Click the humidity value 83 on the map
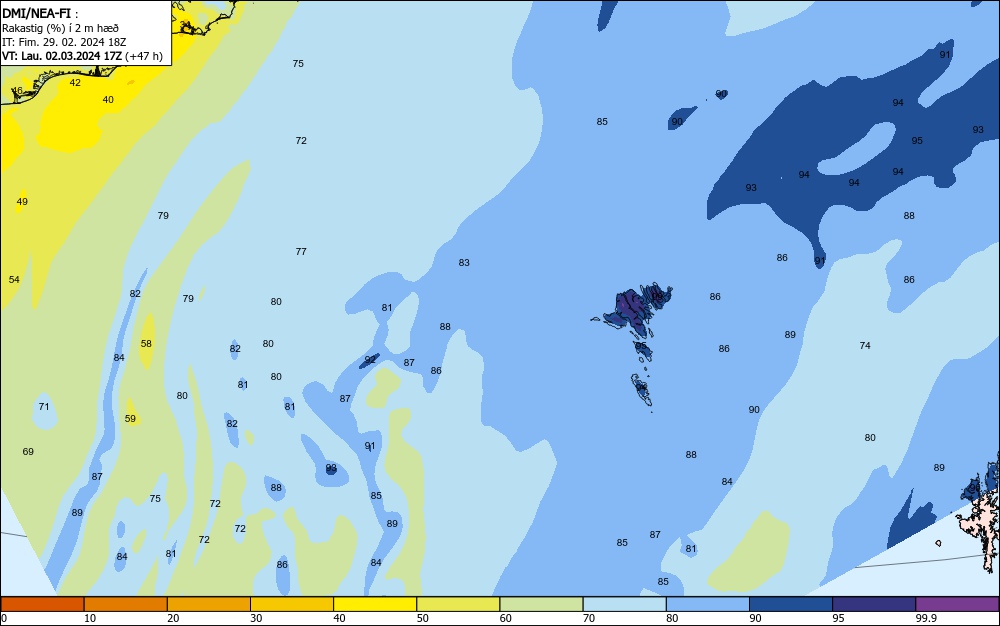Image resolution: width=1000 pixels, height=626 pixels. tap(464, 263)
